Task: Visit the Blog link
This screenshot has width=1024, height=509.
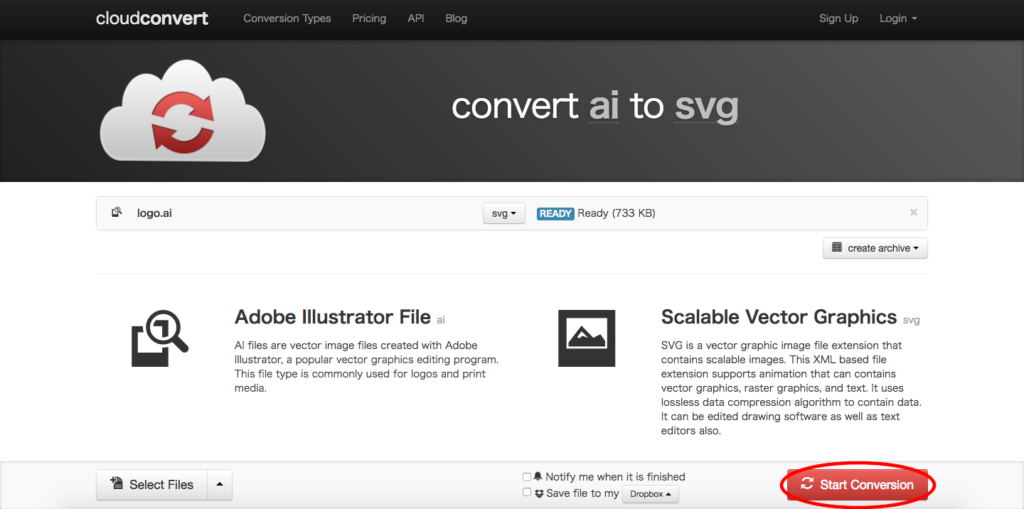Action: click(x=456, y=18)
